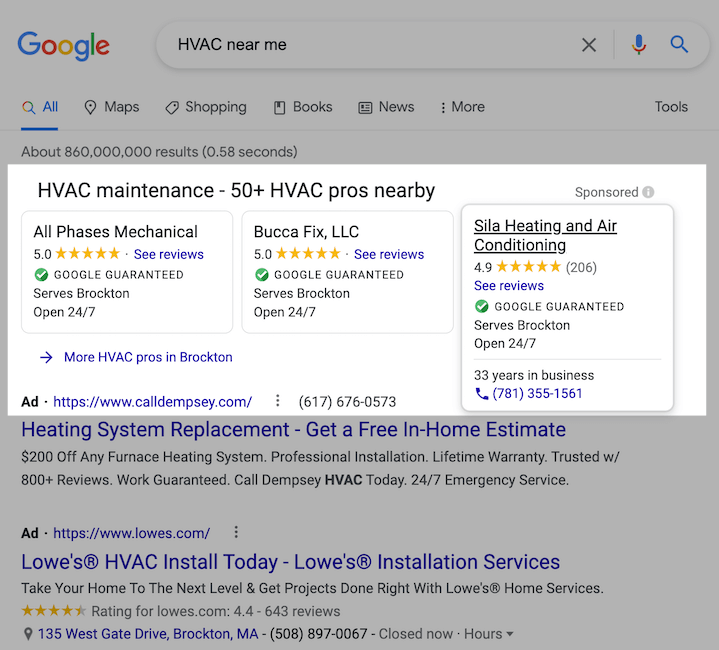Click the Books tab book icon

point(279,108)
